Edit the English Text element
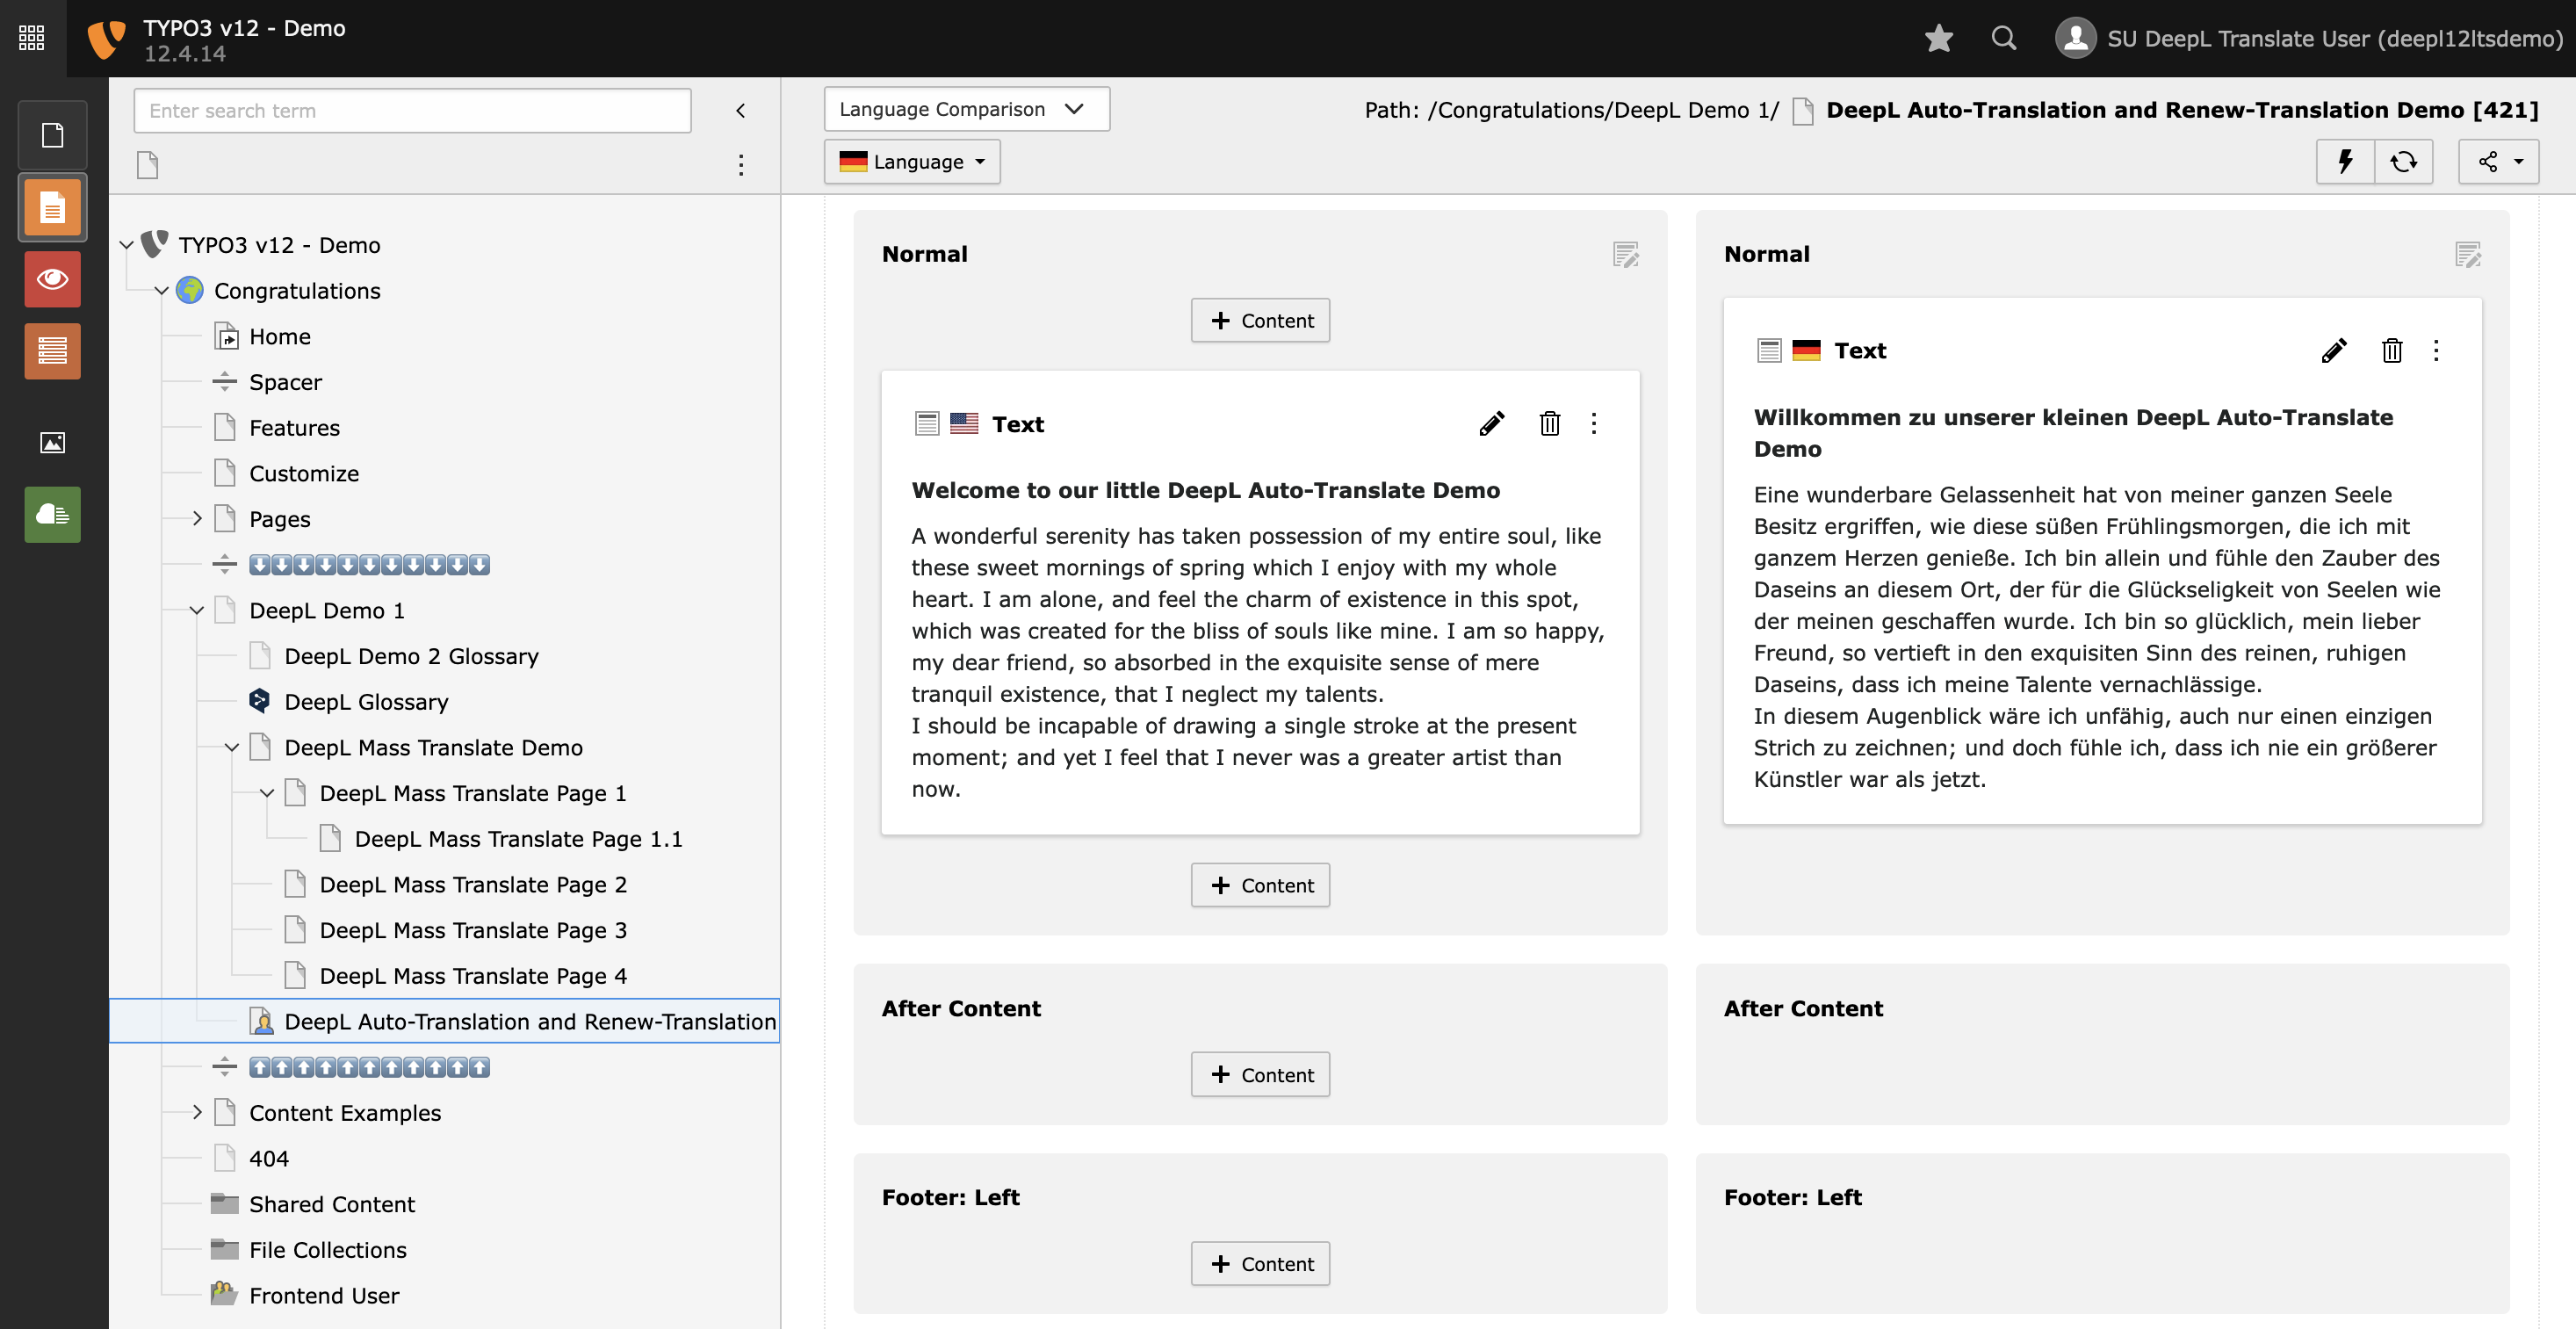 click(1492, 424)
